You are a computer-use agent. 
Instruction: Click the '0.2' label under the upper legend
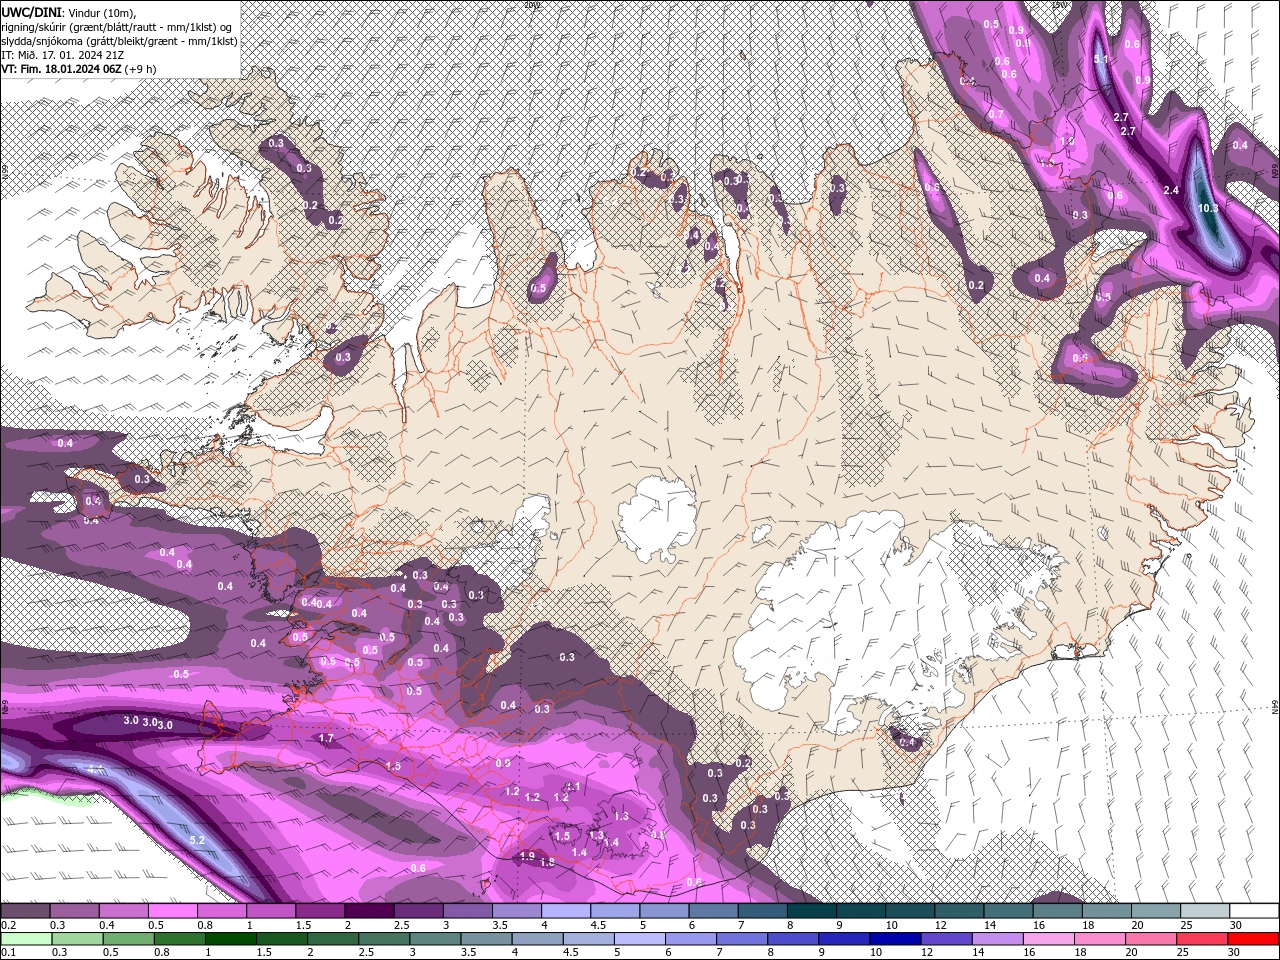(x=7, y=925)
